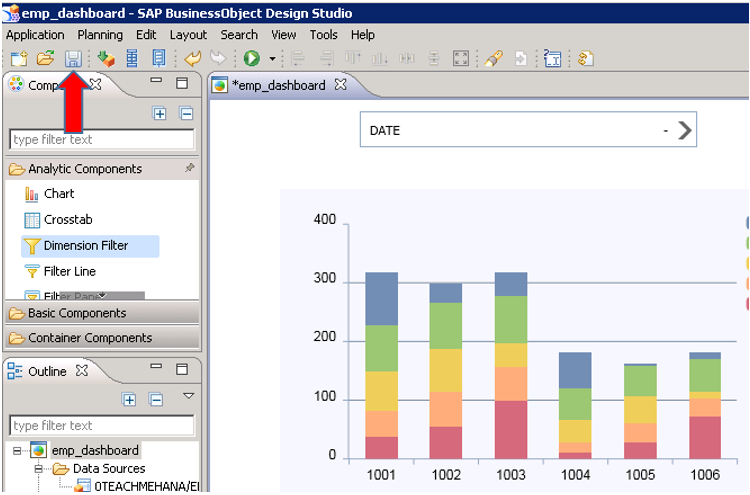Click the blue stacked-rows toolbar icon
Screen dimensions: 750x495
(x=132, y=59)
